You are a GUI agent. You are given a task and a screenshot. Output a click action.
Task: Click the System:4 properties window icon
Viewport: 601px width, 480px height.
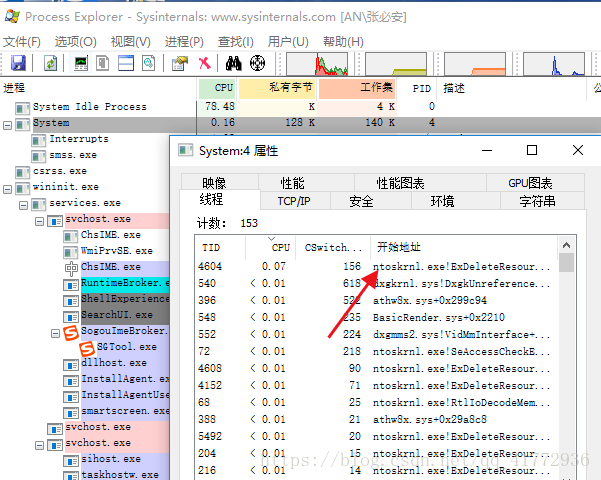tap(186, 150)
